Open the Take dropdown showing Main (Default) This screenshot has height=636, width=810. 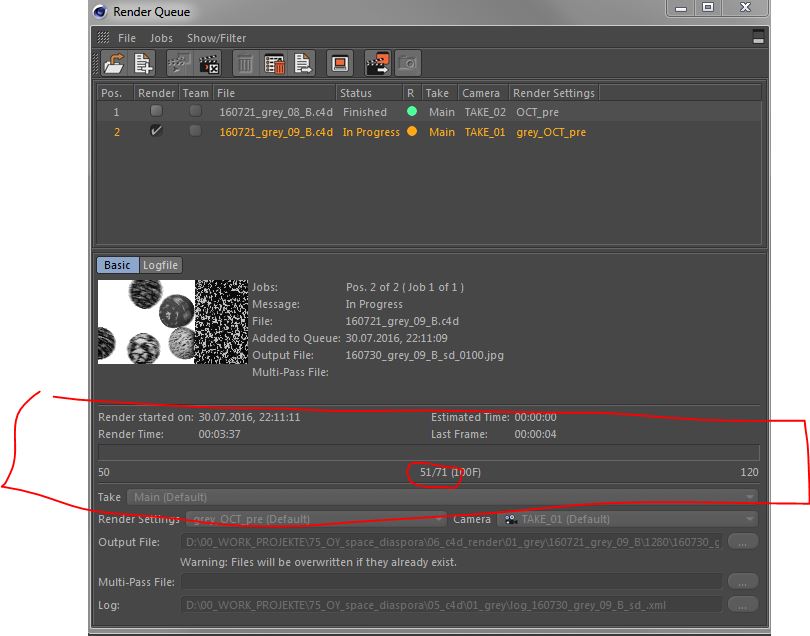(442, 497)
